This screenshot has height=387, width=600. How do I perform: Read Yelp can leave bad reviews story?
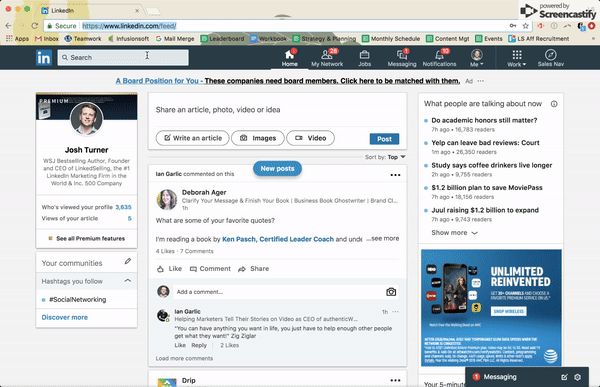(x=485, y=143)
